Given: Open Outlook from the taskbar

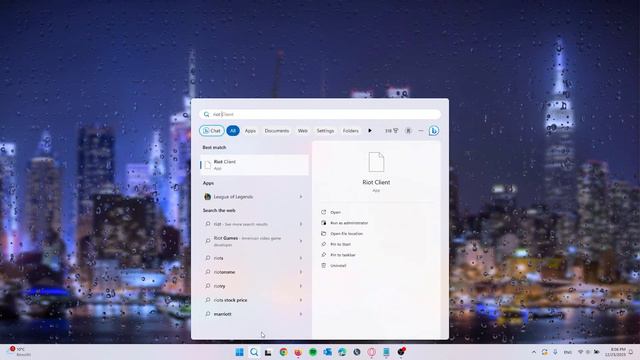Looking at the screenshot, I should [327, 352].
